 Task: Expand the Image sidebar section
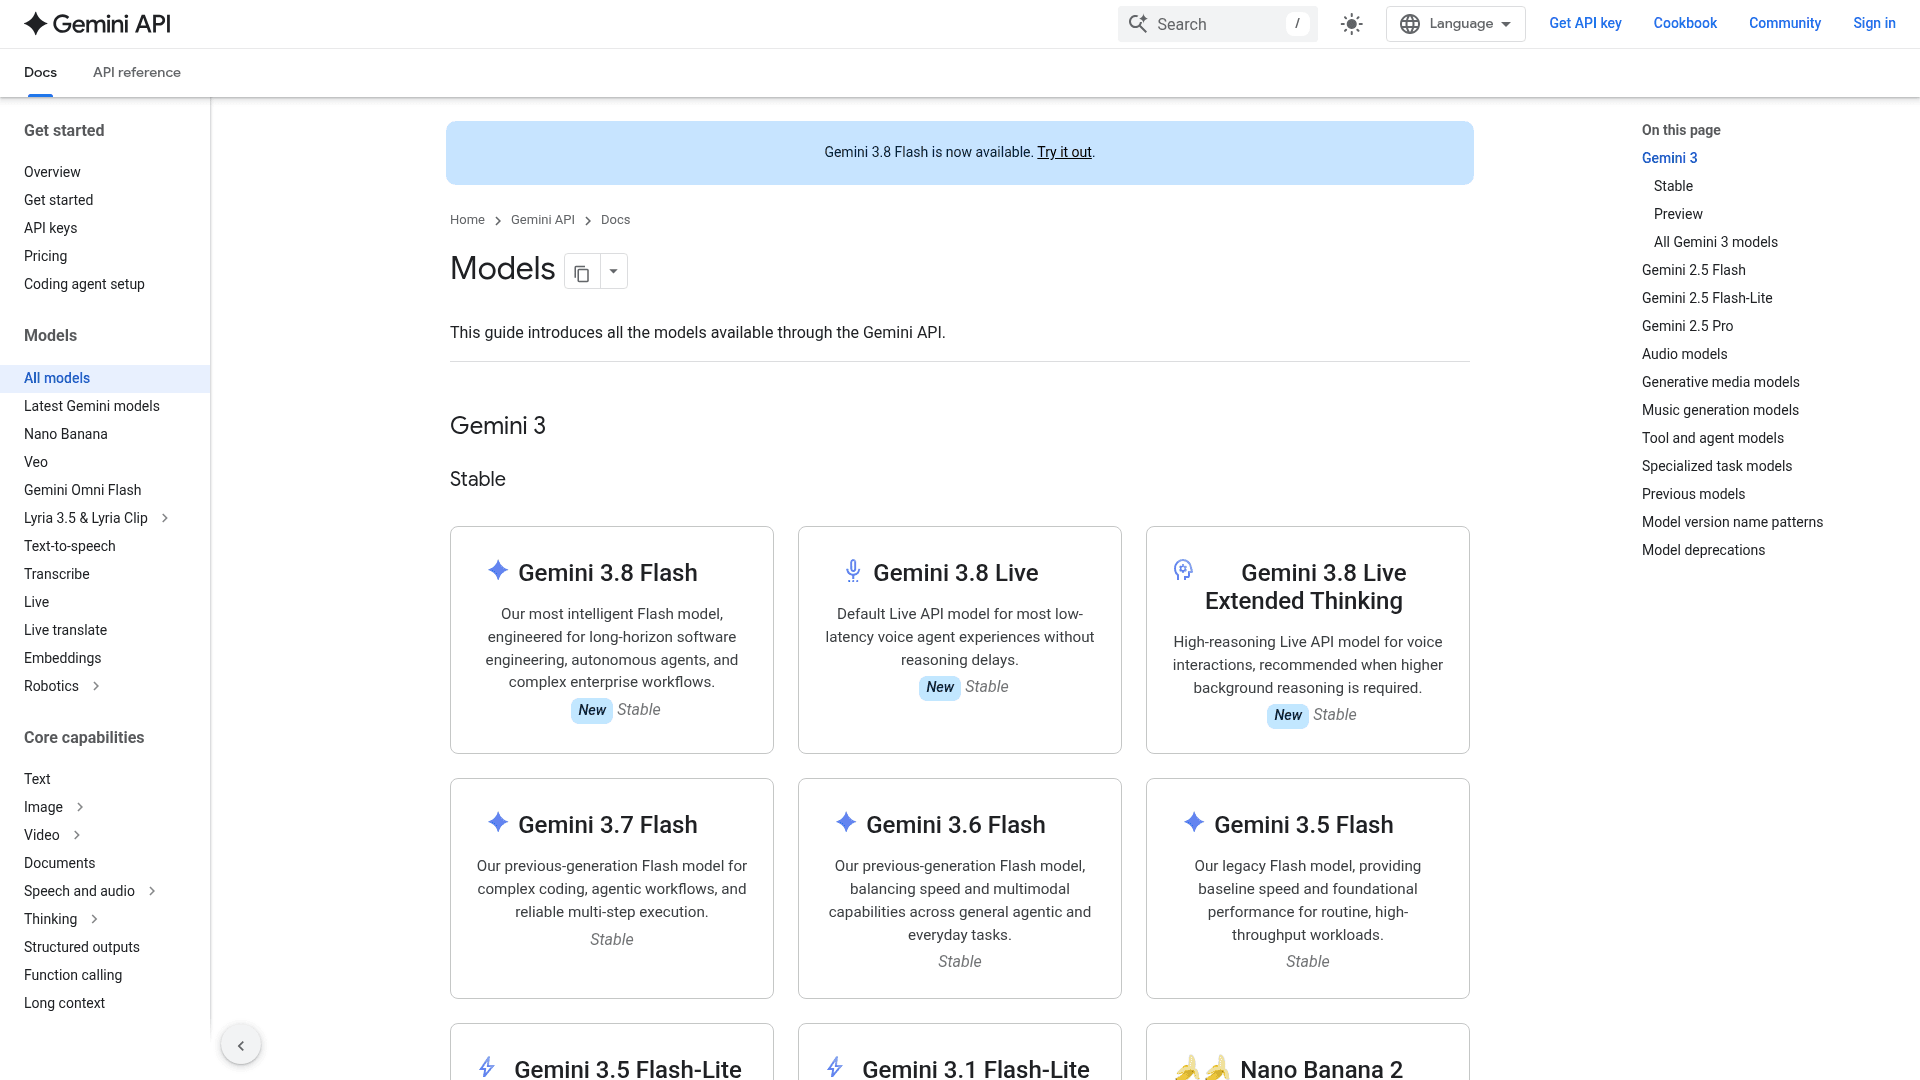(80, 807)
